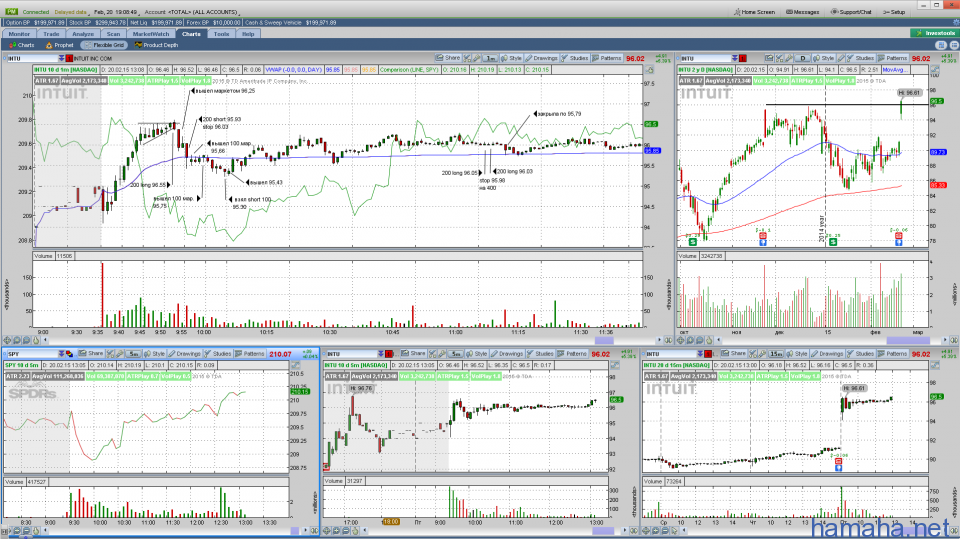Open Support/Chat
The height and width of the screenshot is (539, 960).
point(850,12)
